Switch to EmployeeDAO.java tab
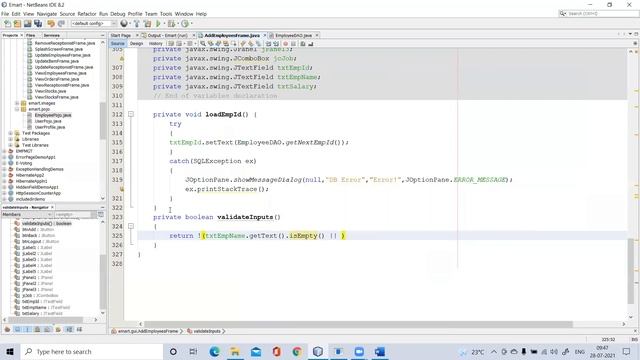Screen dimensions: 640x360 293,36
